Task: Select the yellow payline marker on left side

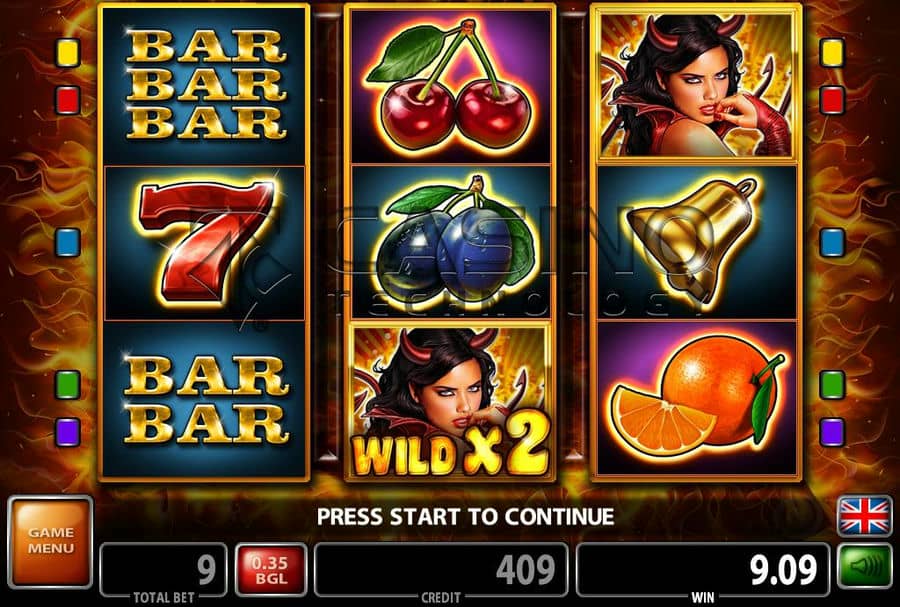Action: (x=68, y=53)
